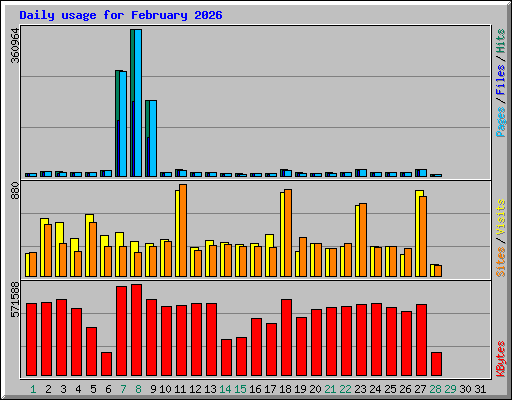
Task: Click day 27 label on the x-axis
Action: [420, 389]
